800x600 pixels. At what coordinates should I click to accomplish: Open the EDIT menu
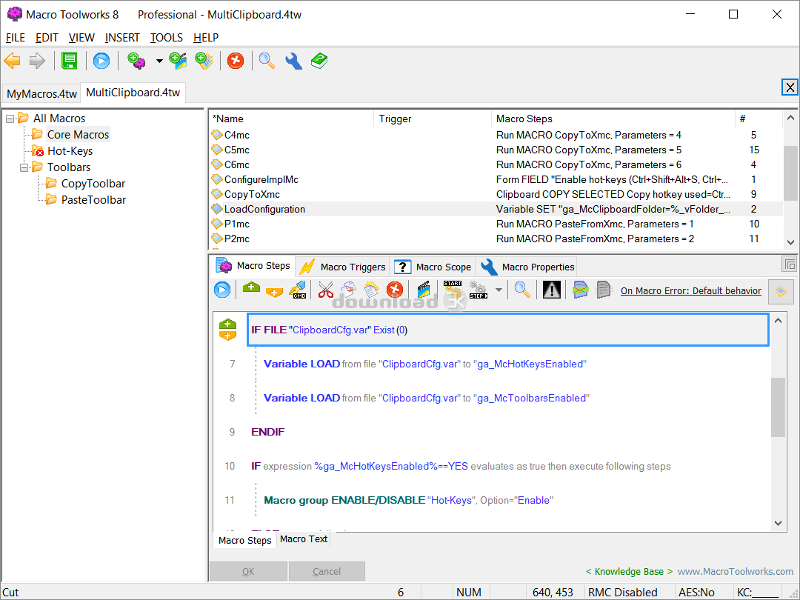point(46,38)
